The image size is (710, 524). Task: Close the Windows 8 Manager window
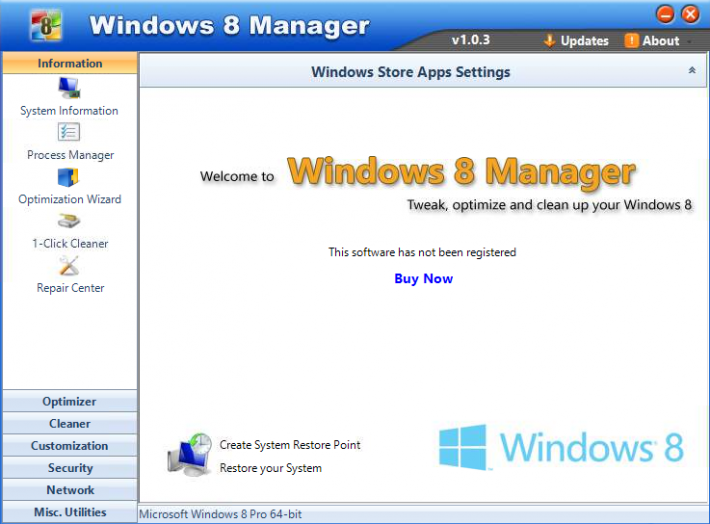pos(691,14)
